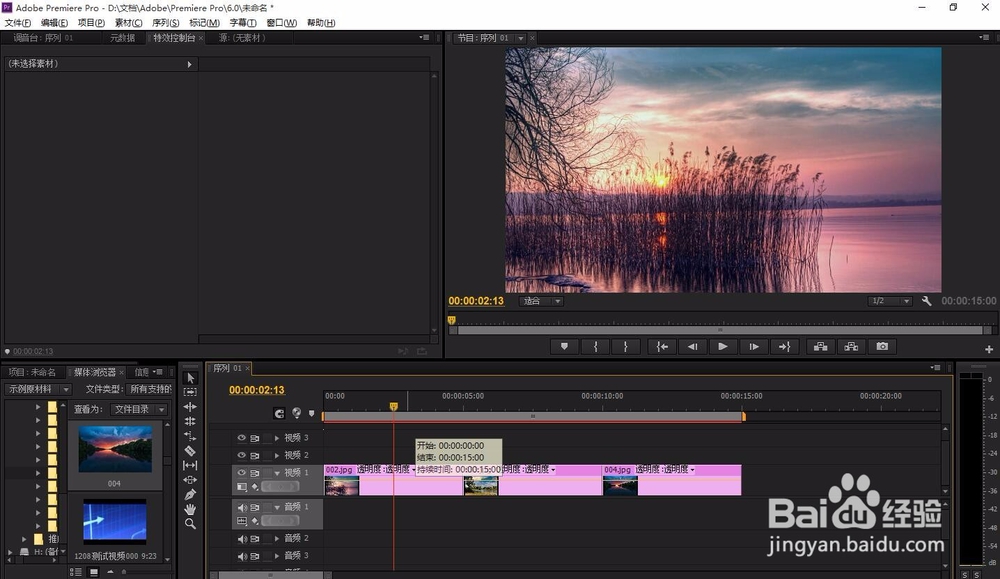The width and height of the screenshot is (1000, 579).
Task: Switch to the 元数据 tab
Action: click(x=122, y=38)
